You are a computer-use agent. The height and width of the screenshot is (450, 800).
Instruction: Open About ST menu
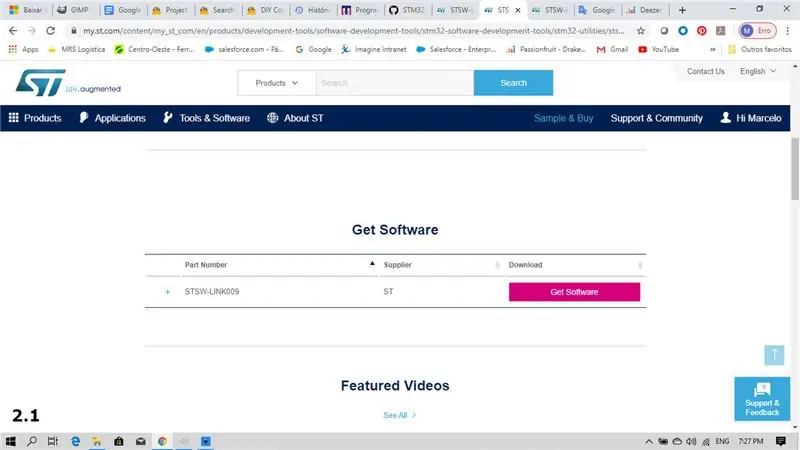click(x=295, y=118)
